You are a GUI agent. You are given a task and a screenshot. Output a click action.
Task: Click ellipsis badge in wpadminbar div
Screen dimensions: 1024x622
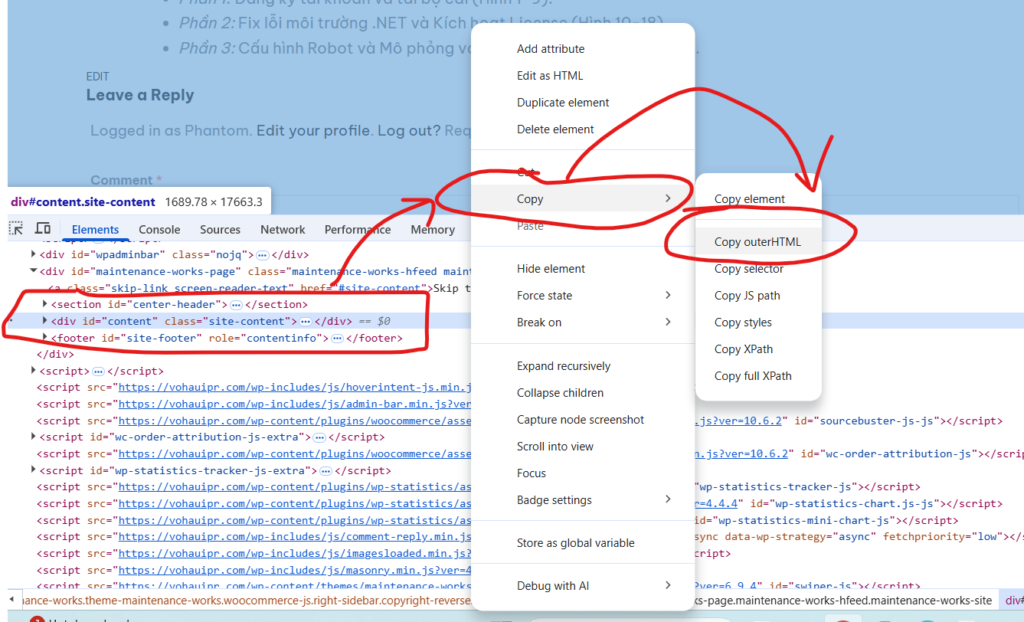(x=262, y=255)
